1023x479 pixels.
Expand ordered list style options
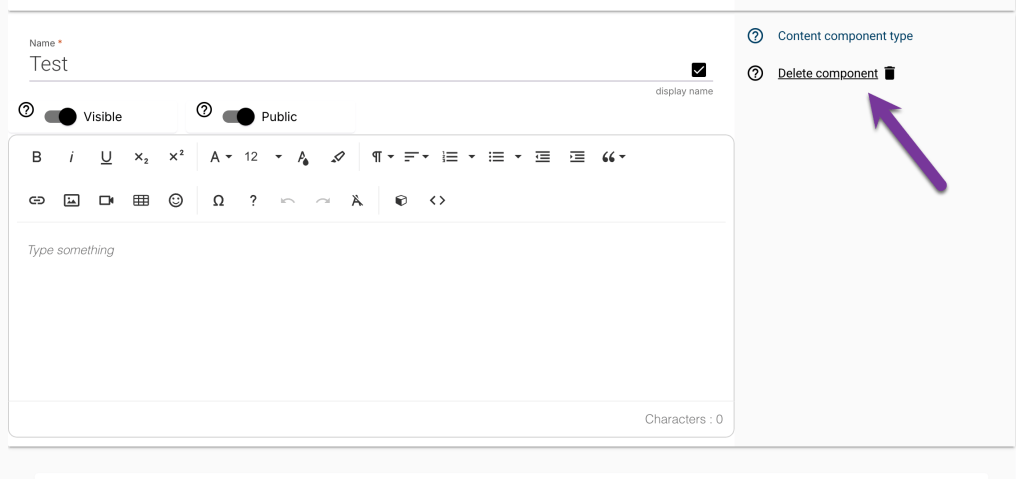click(x=472, y=157)
